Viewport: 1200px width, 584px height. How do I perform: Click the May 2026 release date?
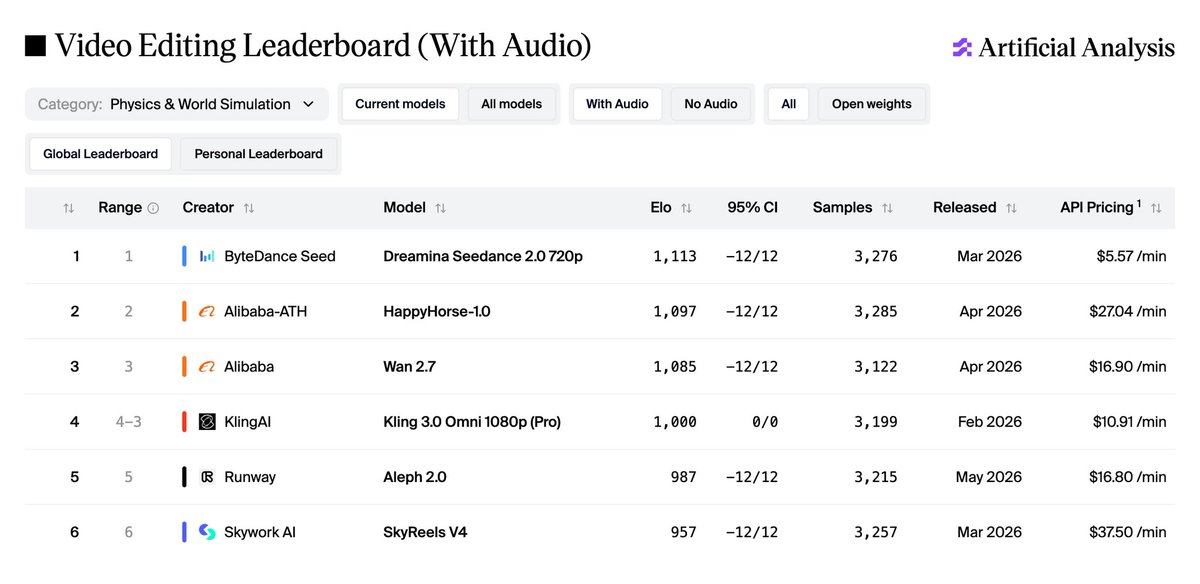click(989, 477)
